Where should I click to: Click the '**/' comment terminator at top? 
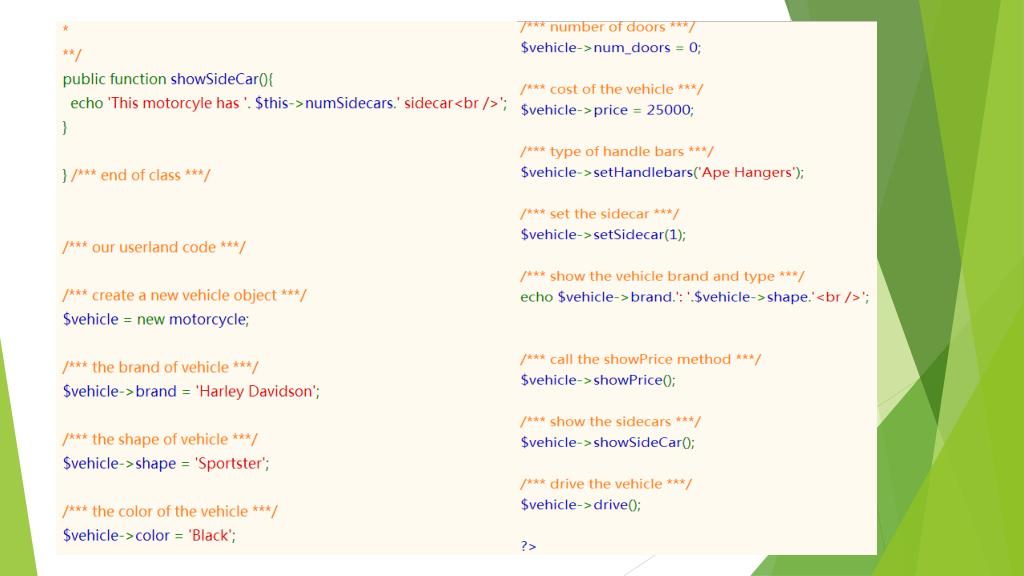point(72,55)
